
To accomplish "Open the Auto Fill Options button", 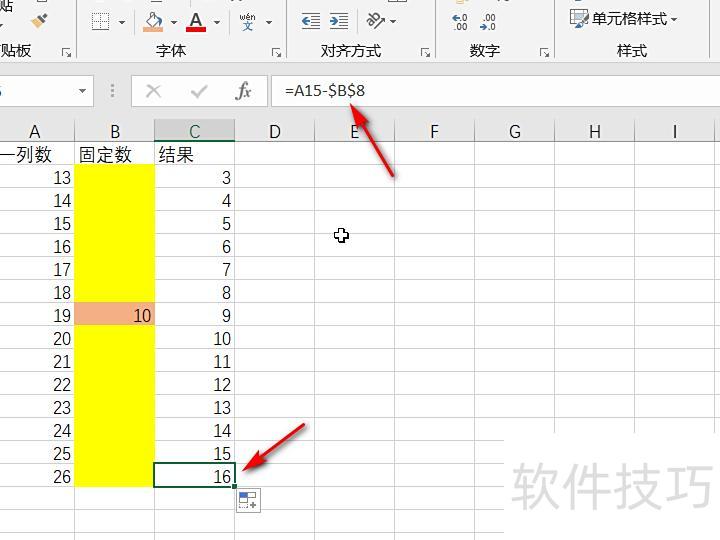I will coord(248,500).
